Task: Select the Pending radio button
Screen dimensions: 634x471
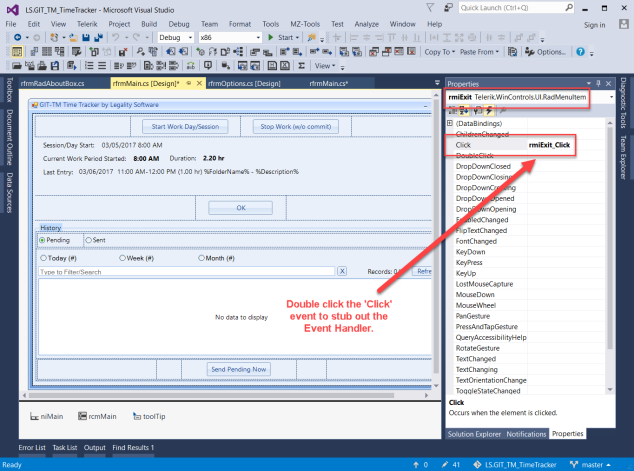Action: coord(42,240)
